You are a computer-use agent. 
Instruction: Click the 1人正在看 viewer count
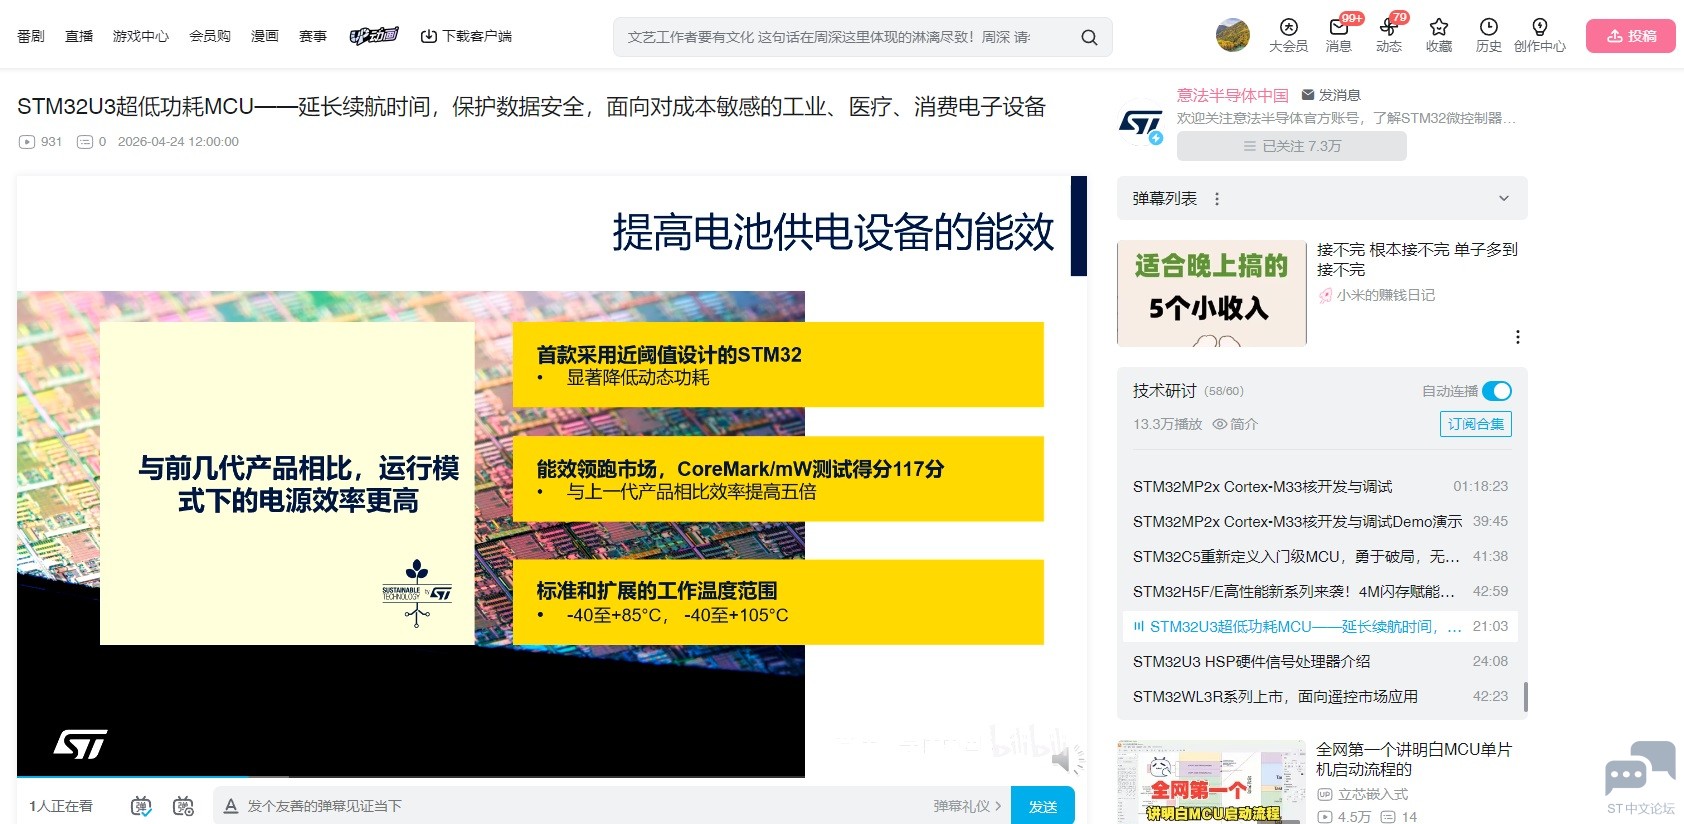click(x=61, y=806)
